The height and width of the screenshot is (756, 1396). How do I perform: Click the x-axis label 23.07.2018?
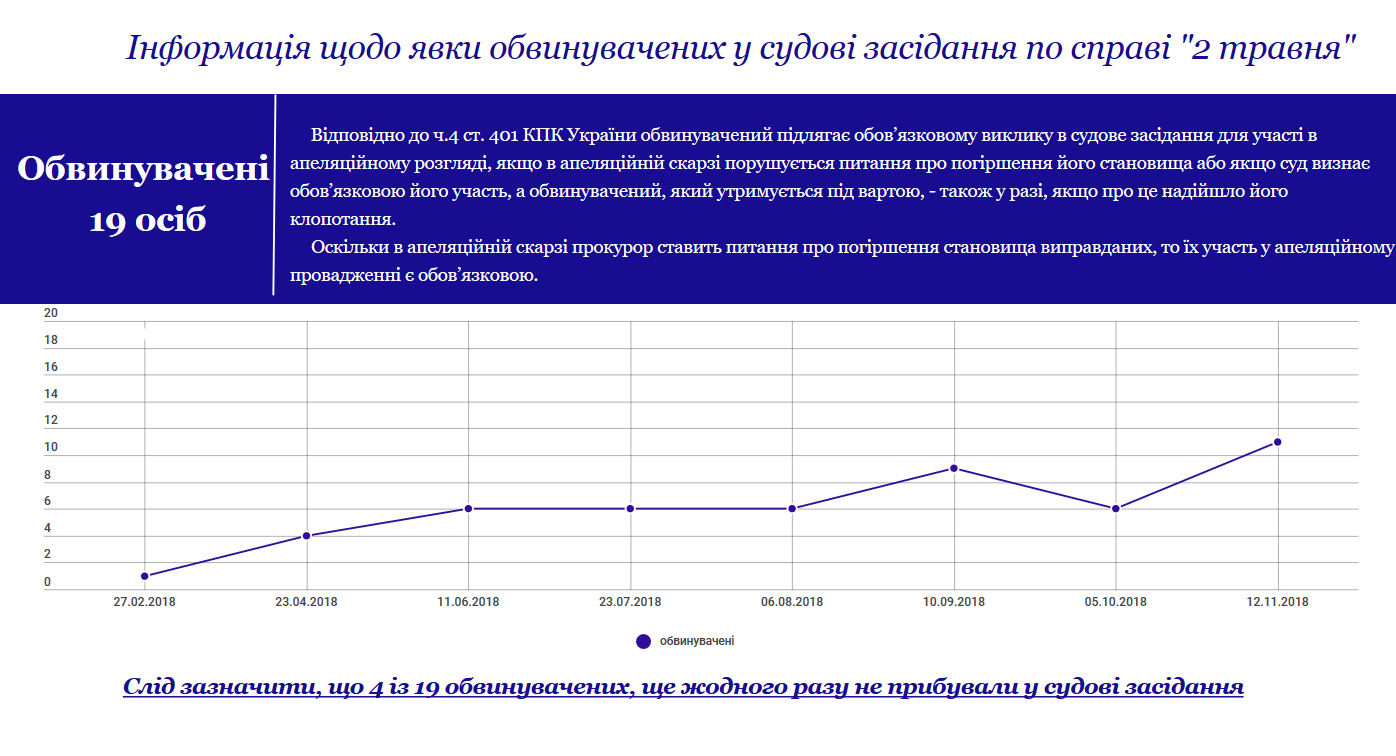coord(630,602)
